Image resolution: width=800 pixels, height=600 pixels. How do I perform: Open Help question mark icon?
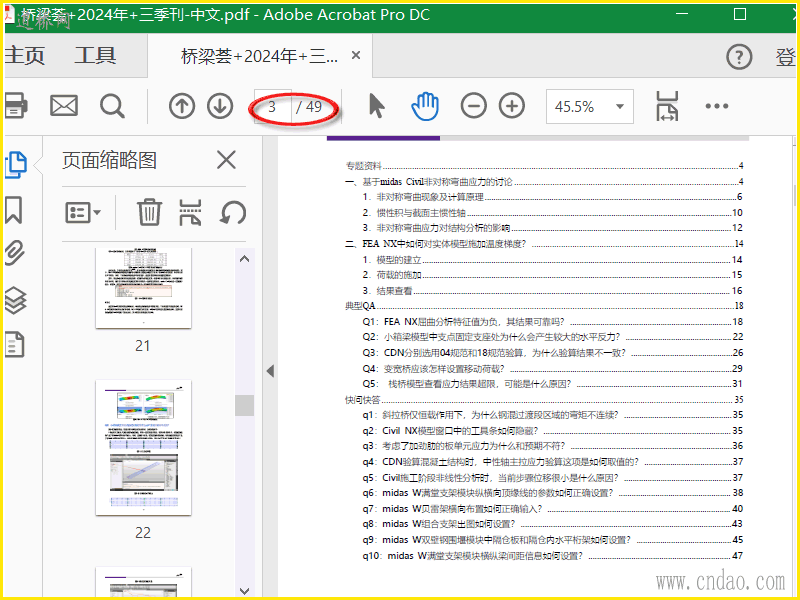739,57
